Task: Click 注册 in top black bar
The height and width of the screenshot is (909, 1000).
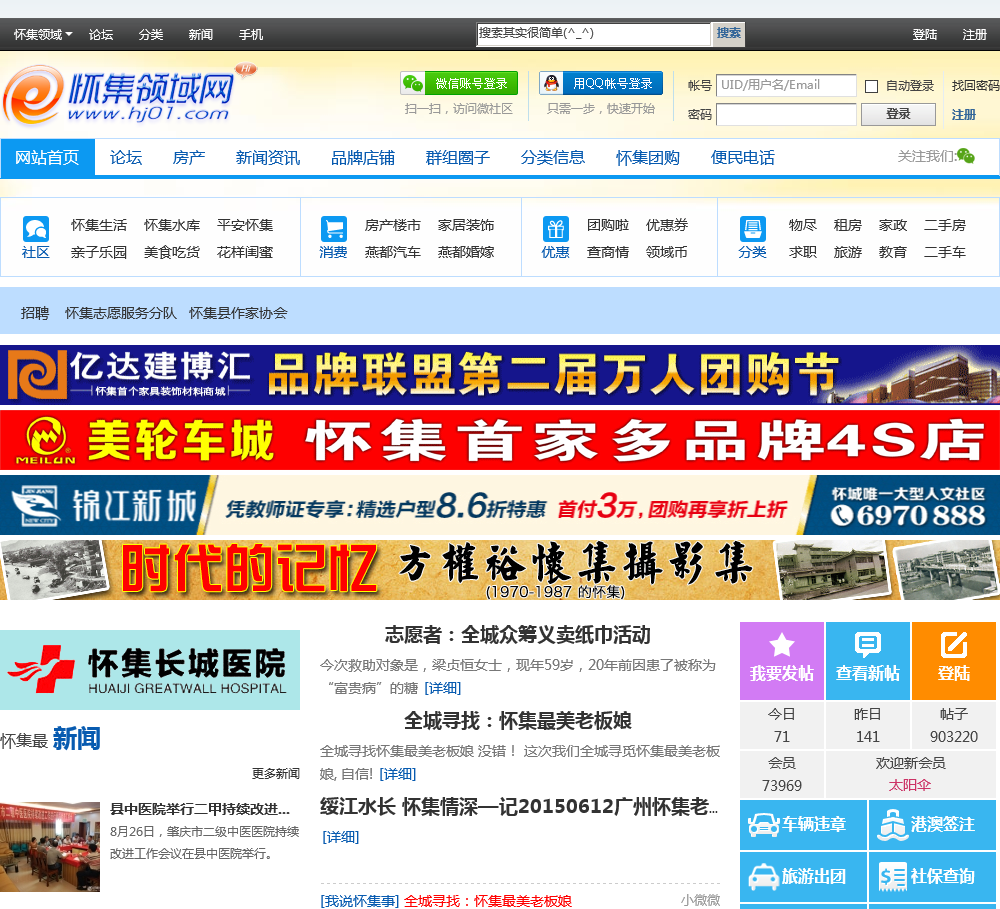Action: 974,34
